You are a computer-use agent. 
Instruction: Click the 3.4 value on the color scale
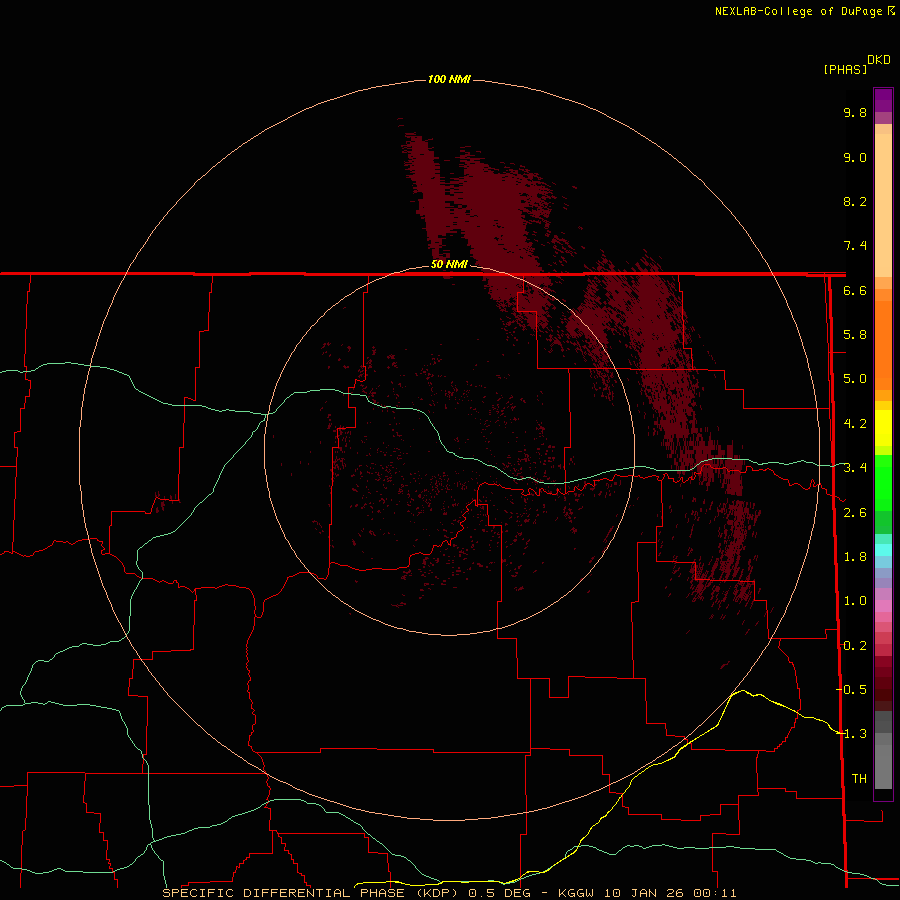pos(855,468)
